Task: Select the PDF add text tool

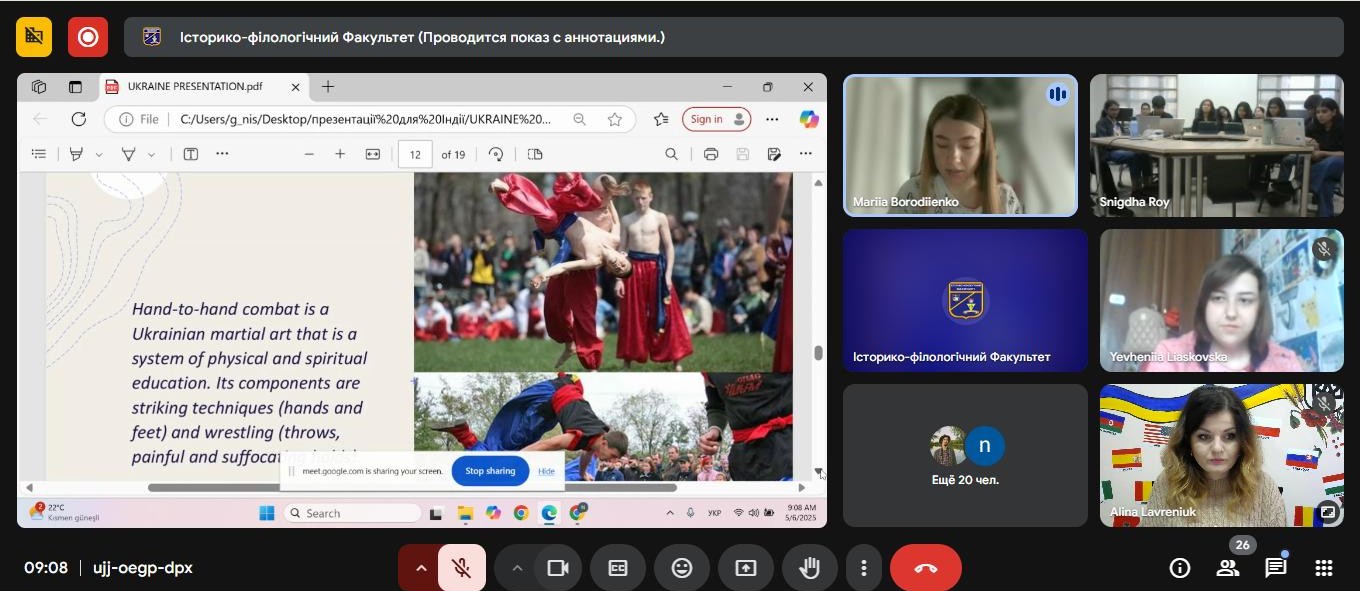Action: pos(190,154)
